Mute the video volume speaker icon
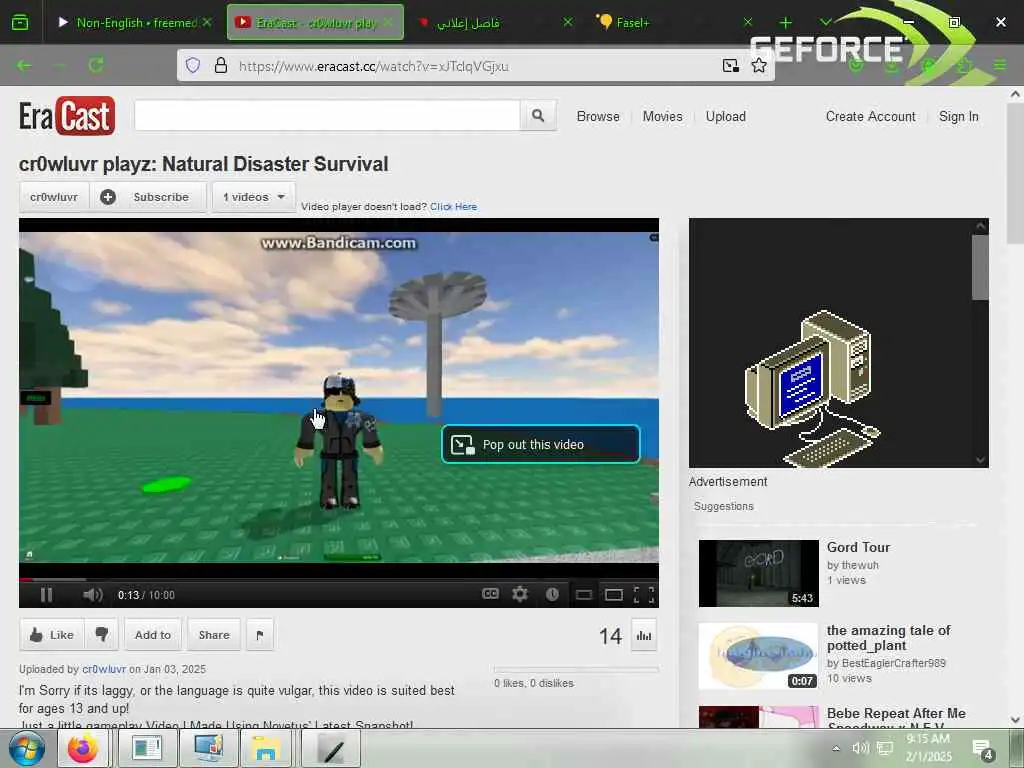 pos(92,594)
